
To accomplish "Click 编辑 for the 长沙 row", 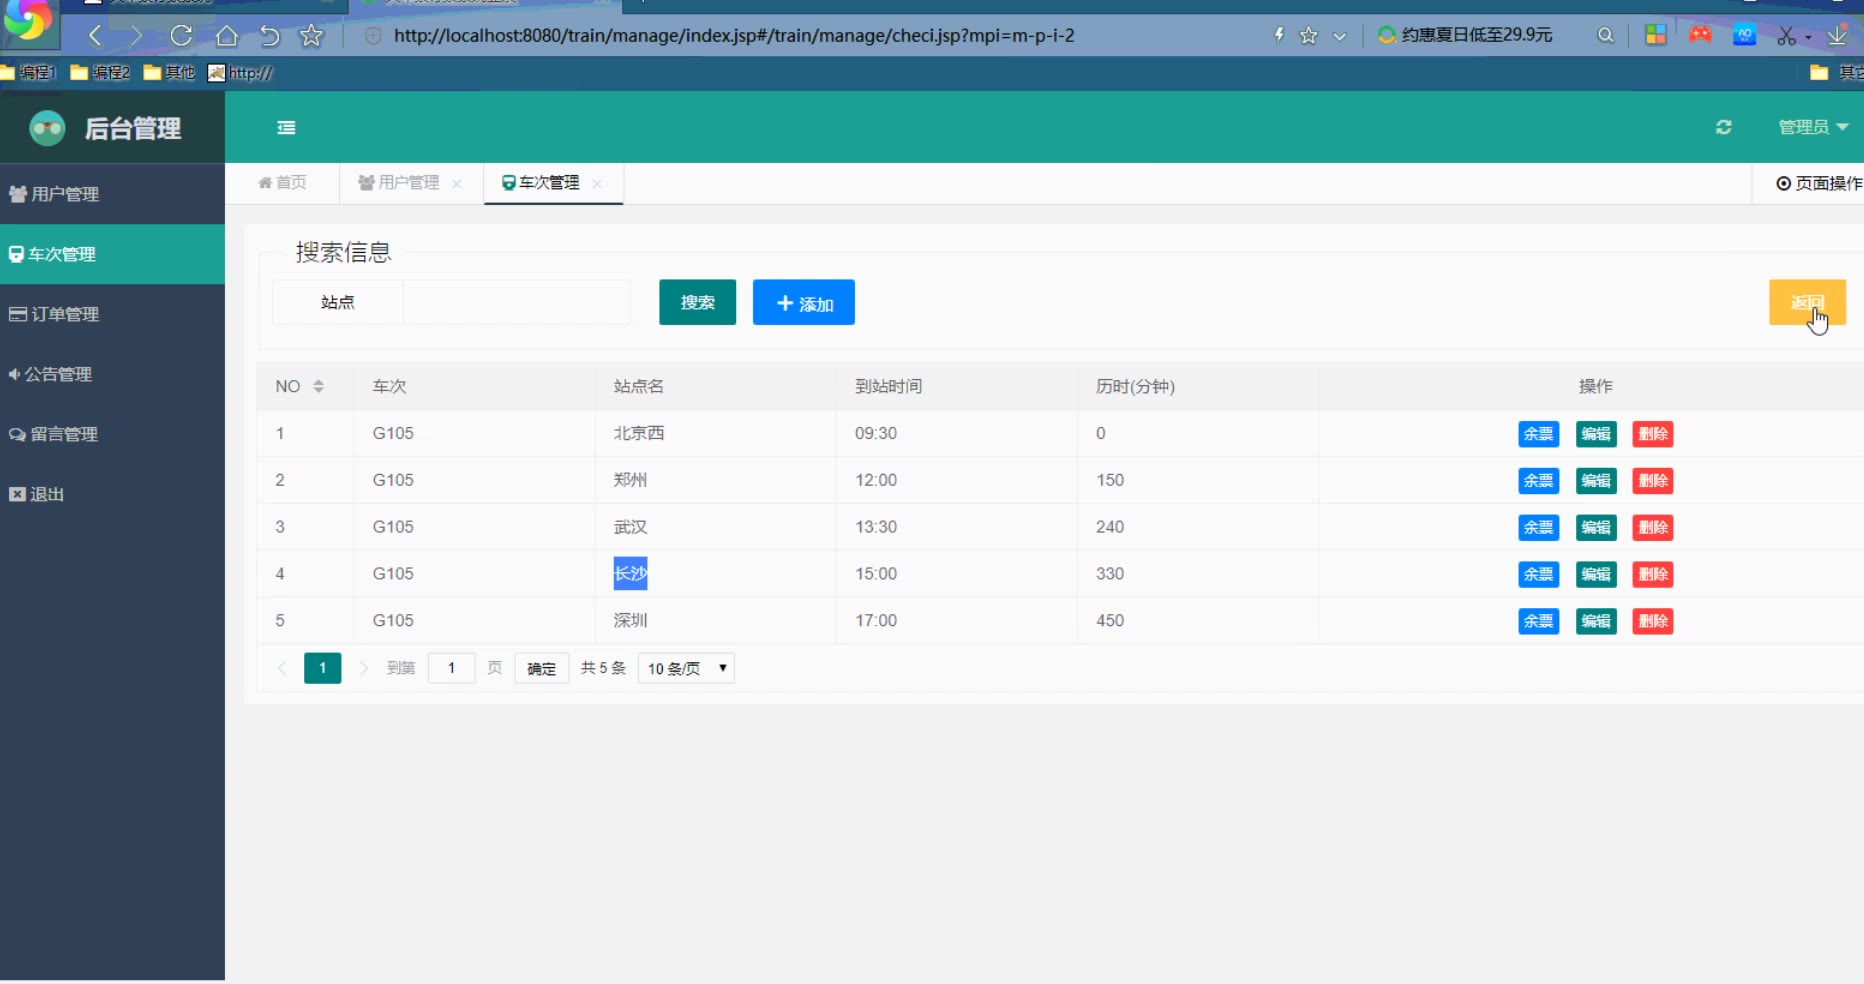I will pyautogui.click(x=1596, y=575).
